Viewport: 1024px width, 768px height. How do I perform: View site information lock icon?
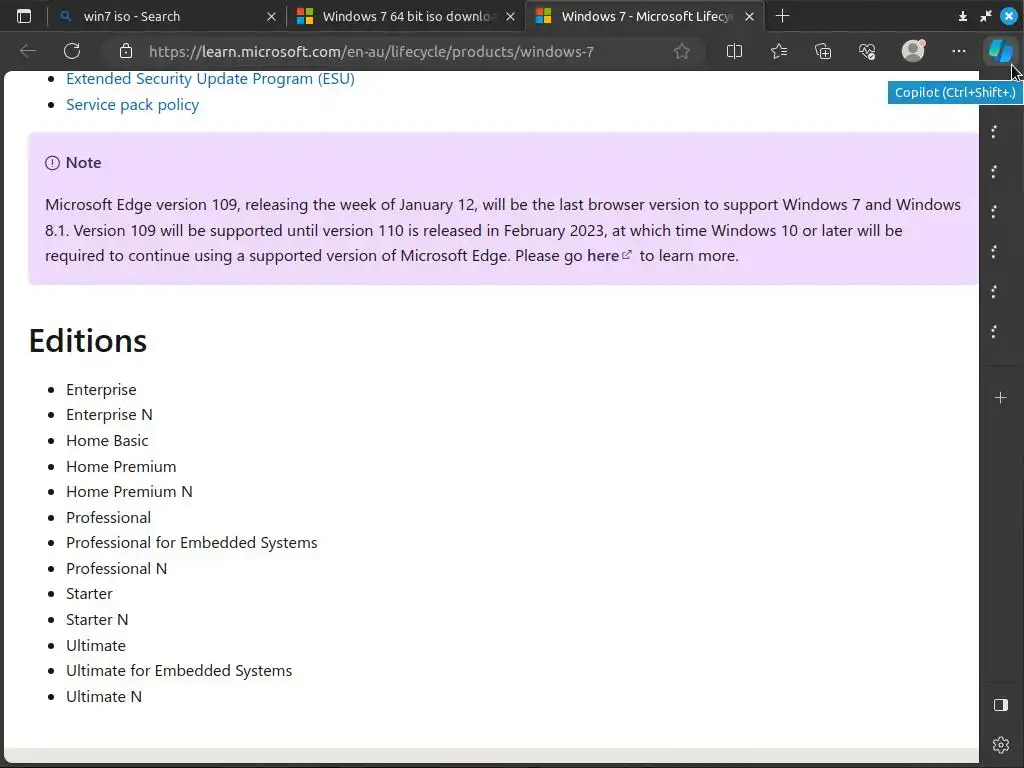(x=126, y=51)
